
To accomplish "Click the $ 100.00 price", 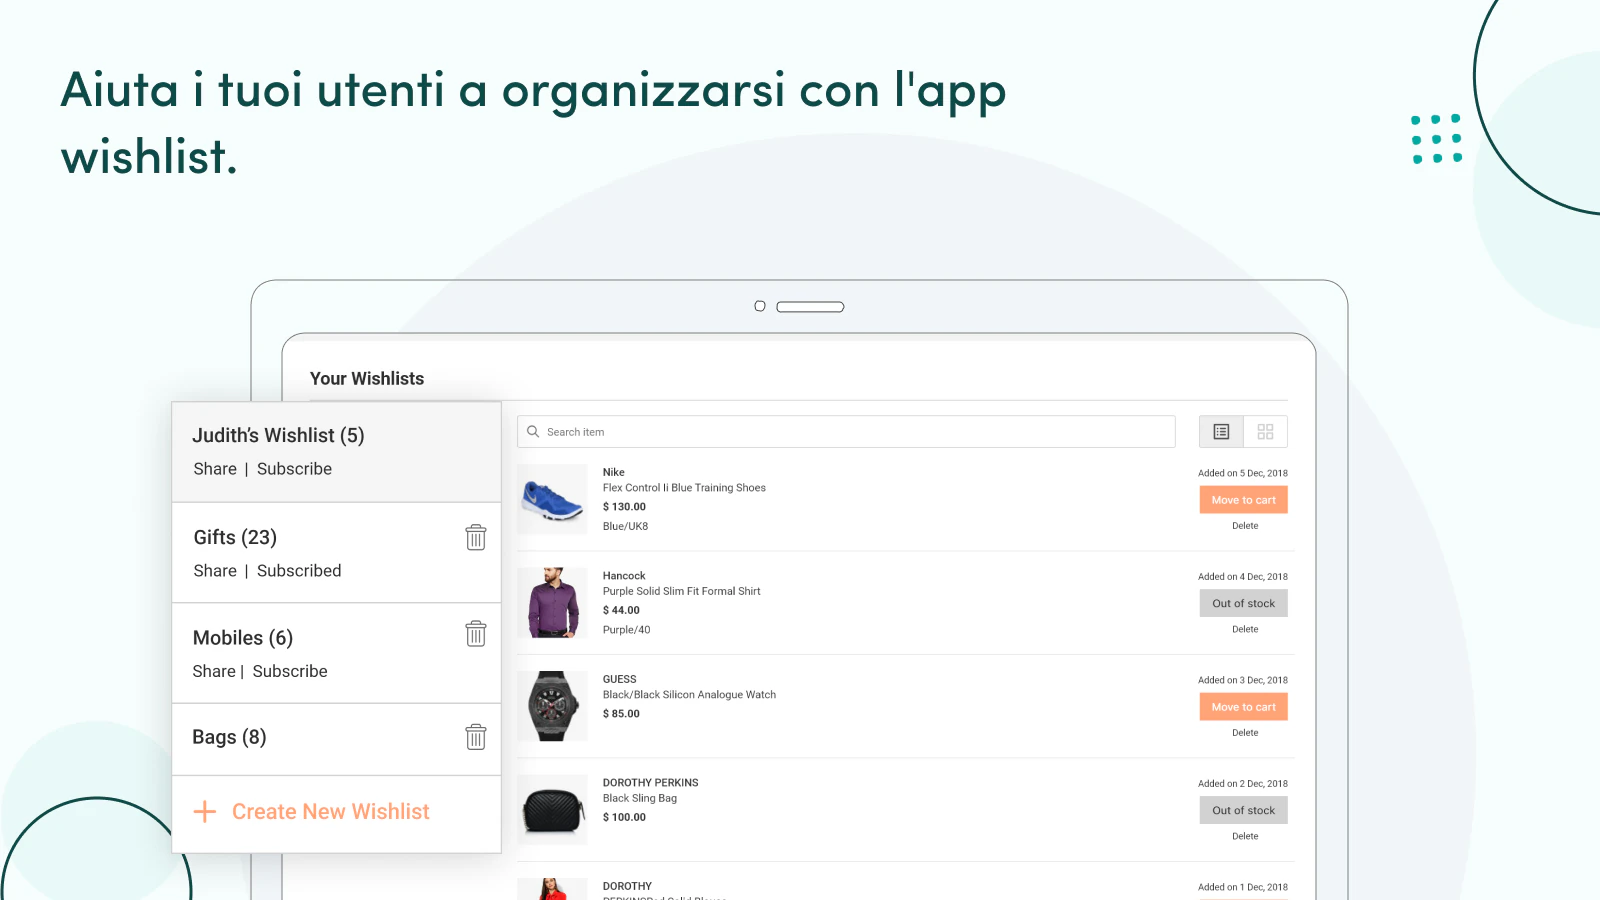I will click(x=624, y=818).
